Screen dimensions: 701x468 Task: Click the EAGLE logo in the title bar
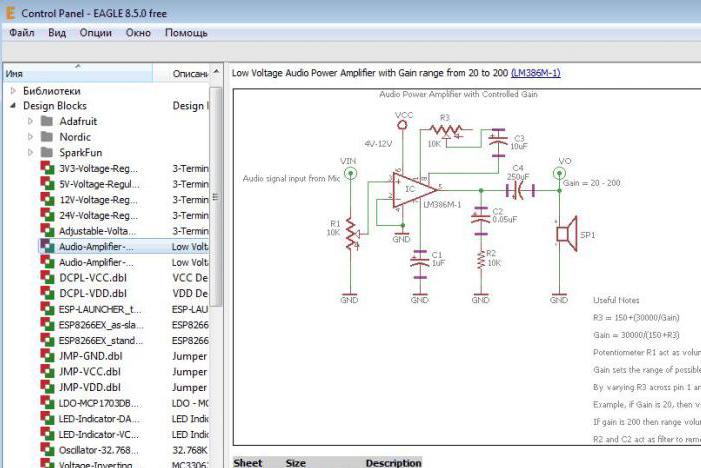(x=10, y=13)
